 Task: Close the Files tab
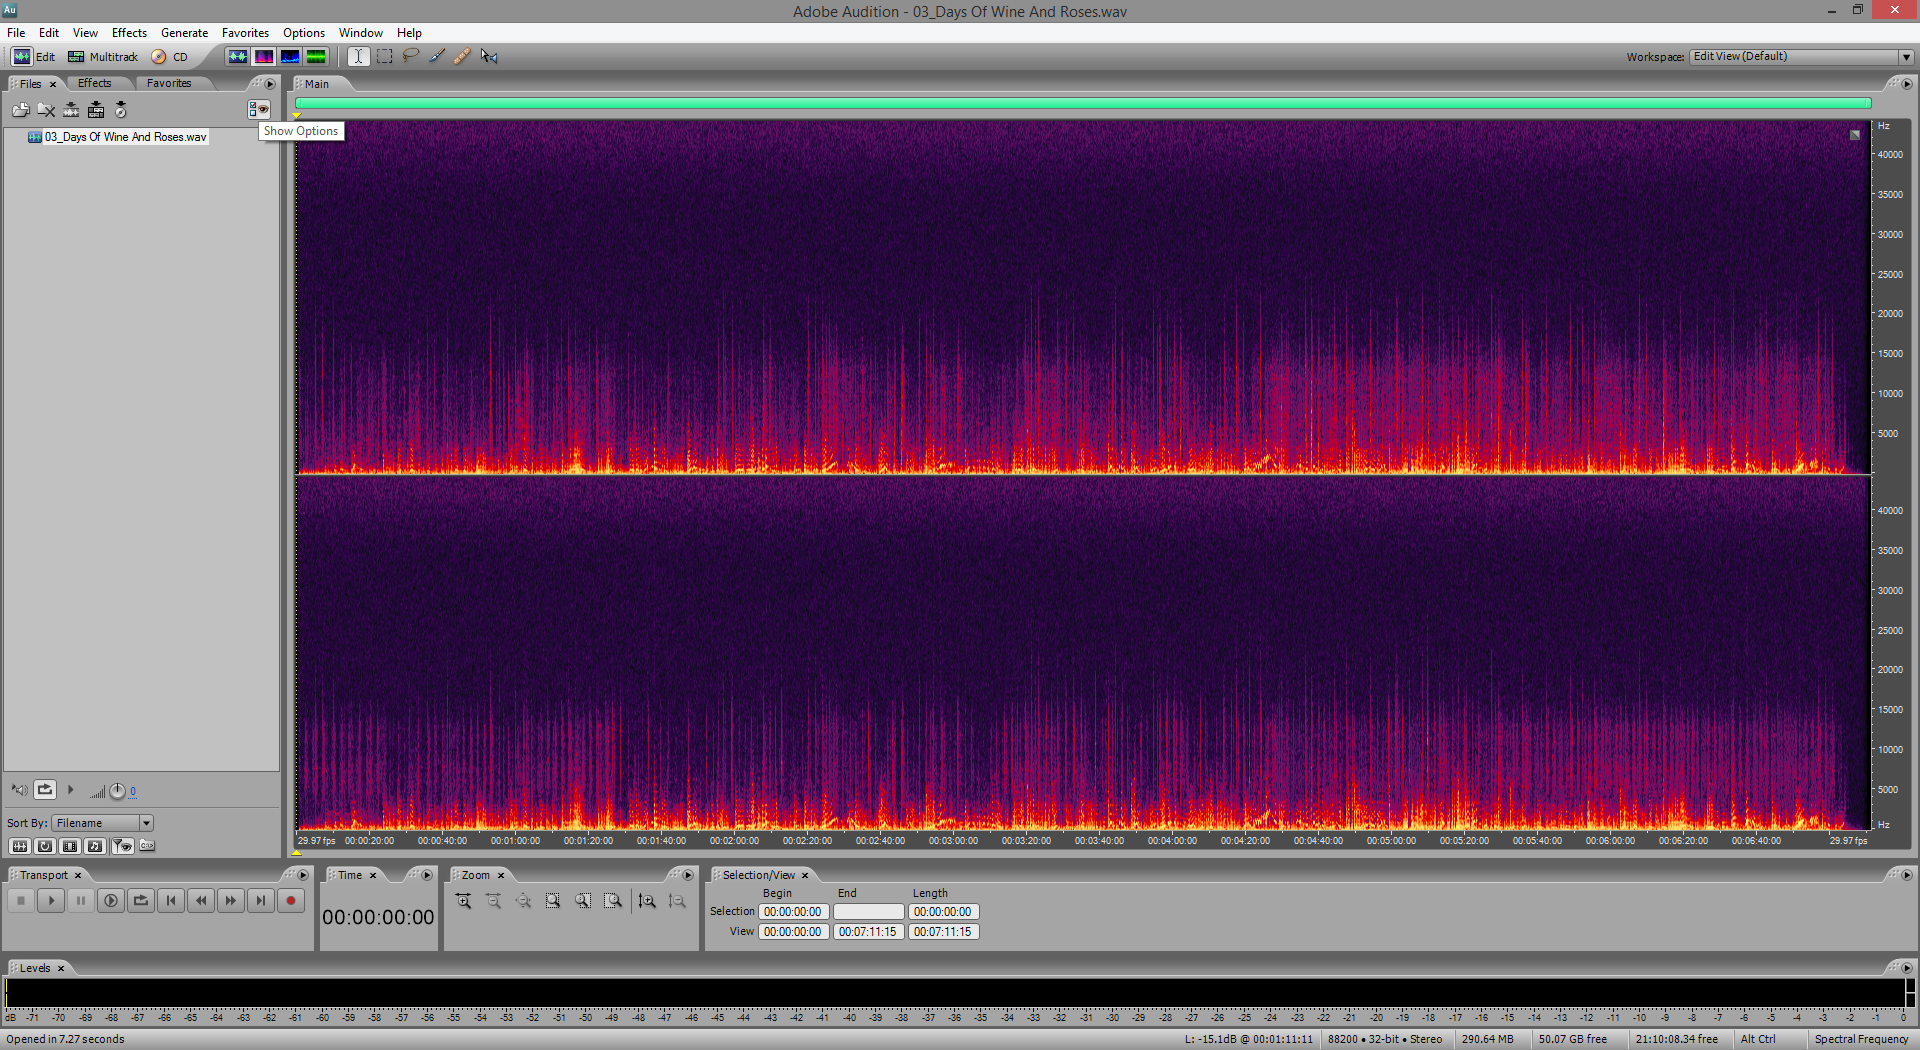click(53, 84)
